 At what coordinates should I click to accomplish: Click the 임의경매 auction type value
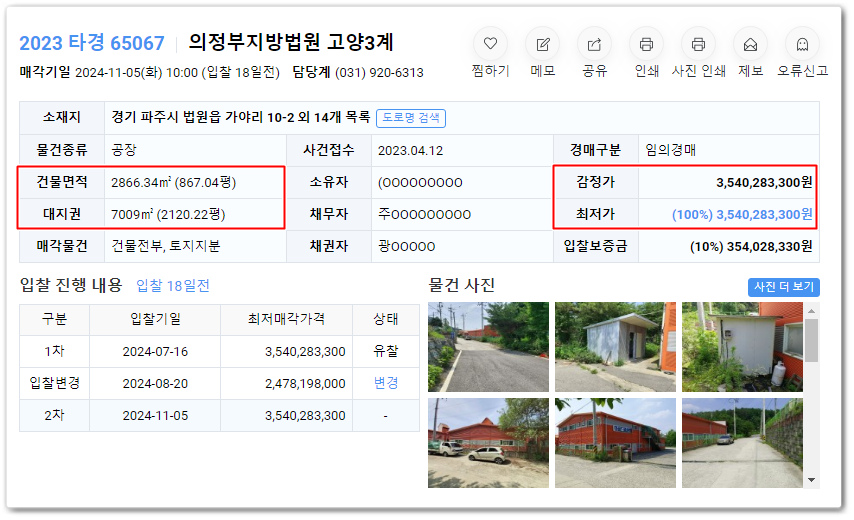click(670, 150)
